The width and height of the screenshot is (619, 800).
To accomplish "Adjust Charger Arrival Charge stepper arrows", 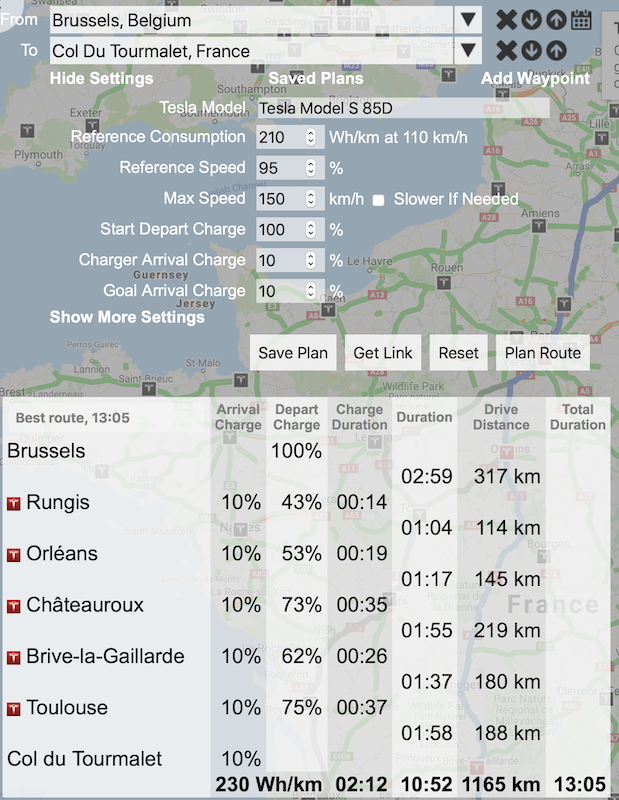I will point(311,260).
